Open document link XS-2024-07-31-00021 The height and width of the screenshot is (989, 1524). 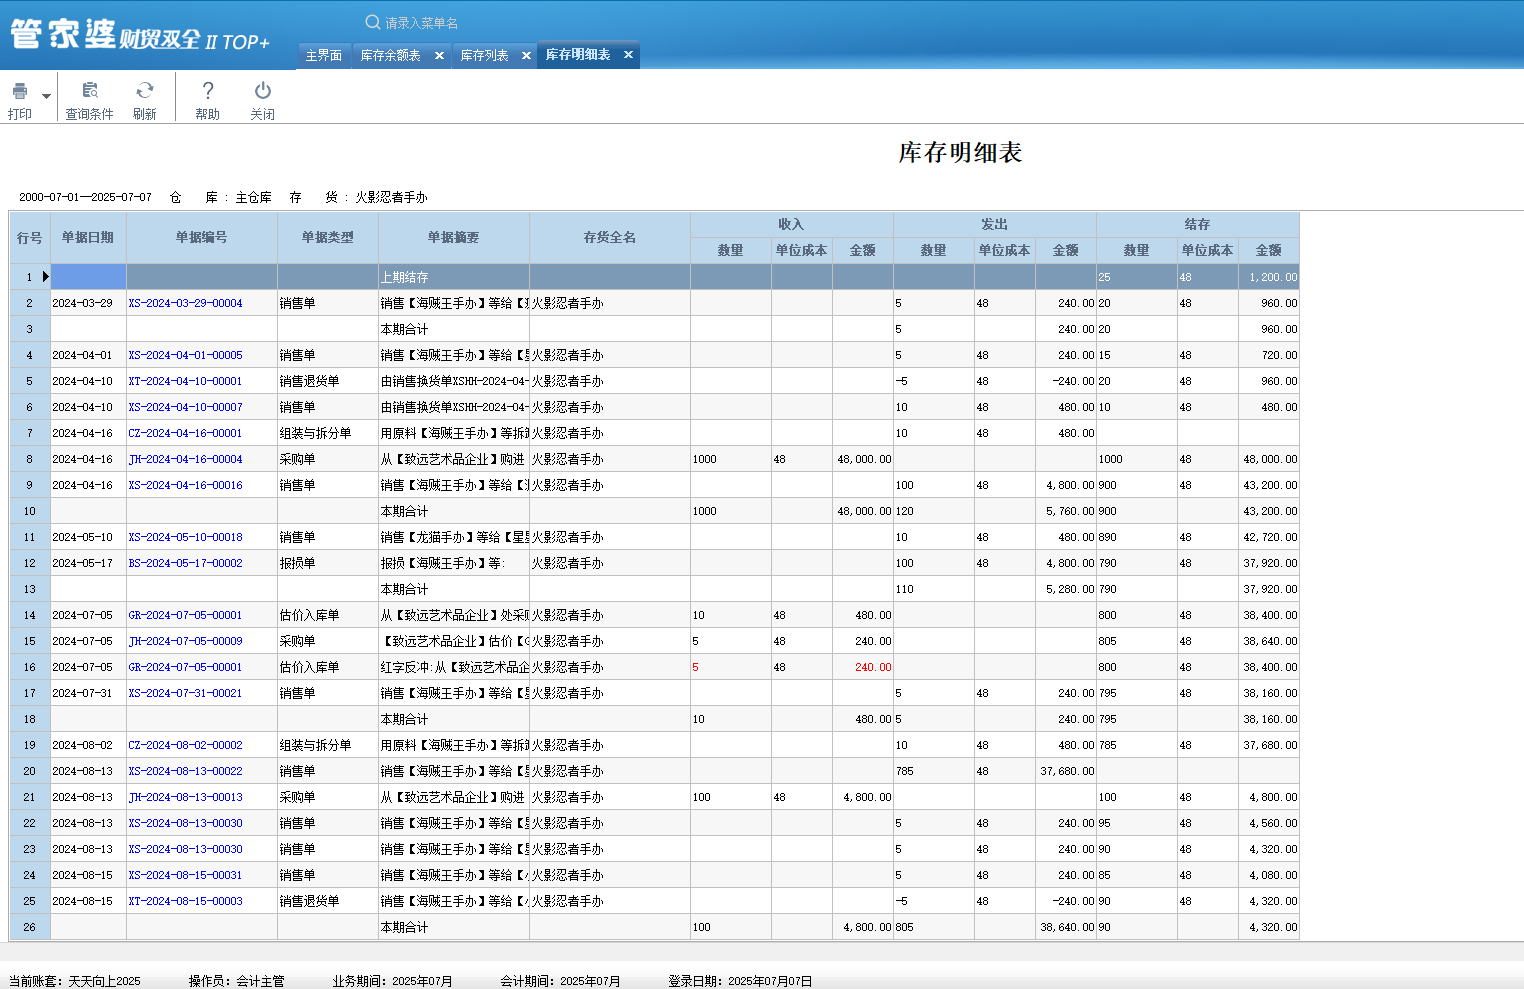186,693
